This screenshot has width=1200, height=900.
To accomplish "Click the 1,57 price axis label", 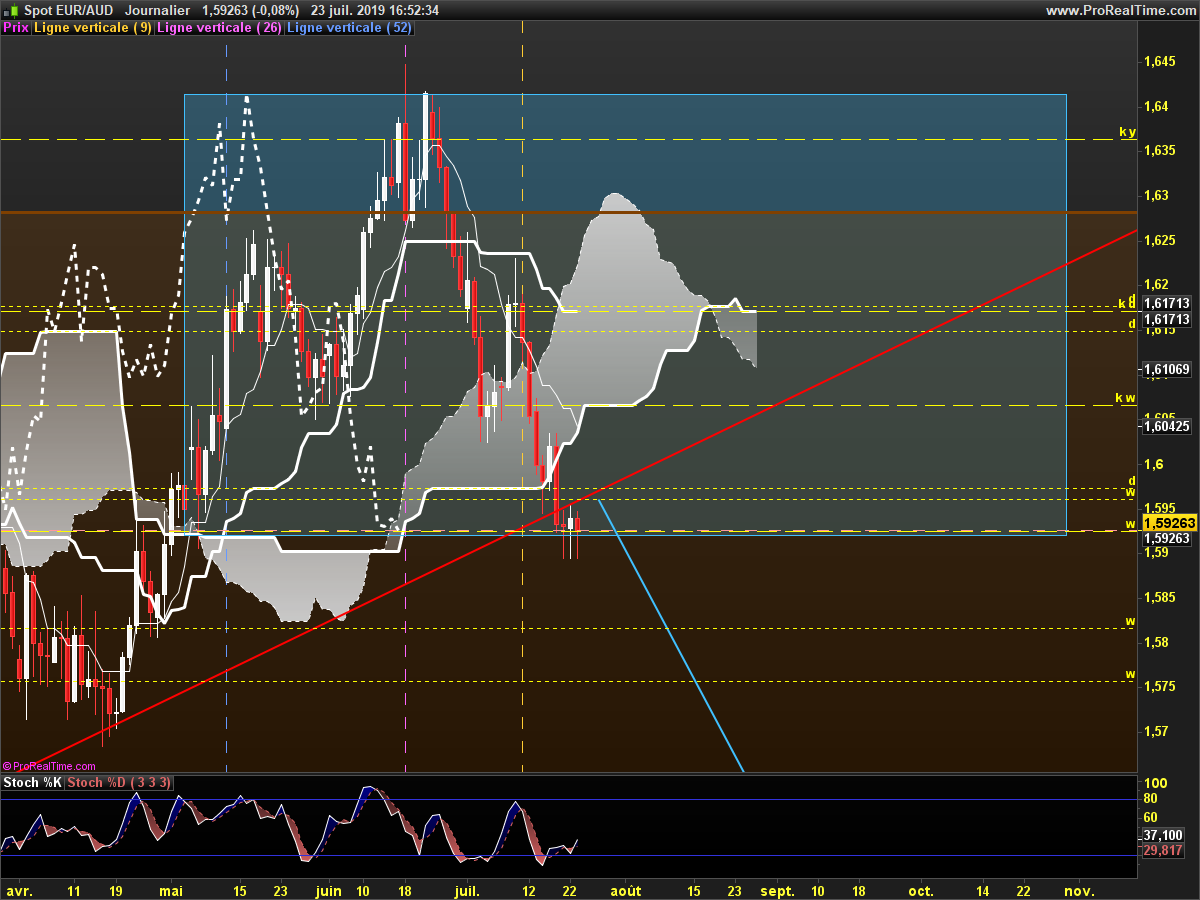I will click(x=1154, y=731).
